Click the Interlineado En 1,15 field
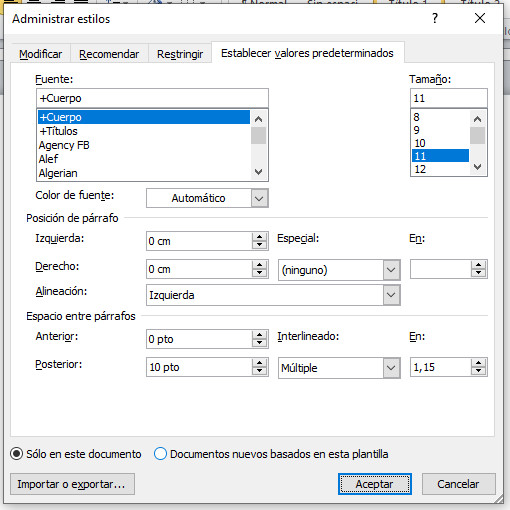 click(441, 367)
